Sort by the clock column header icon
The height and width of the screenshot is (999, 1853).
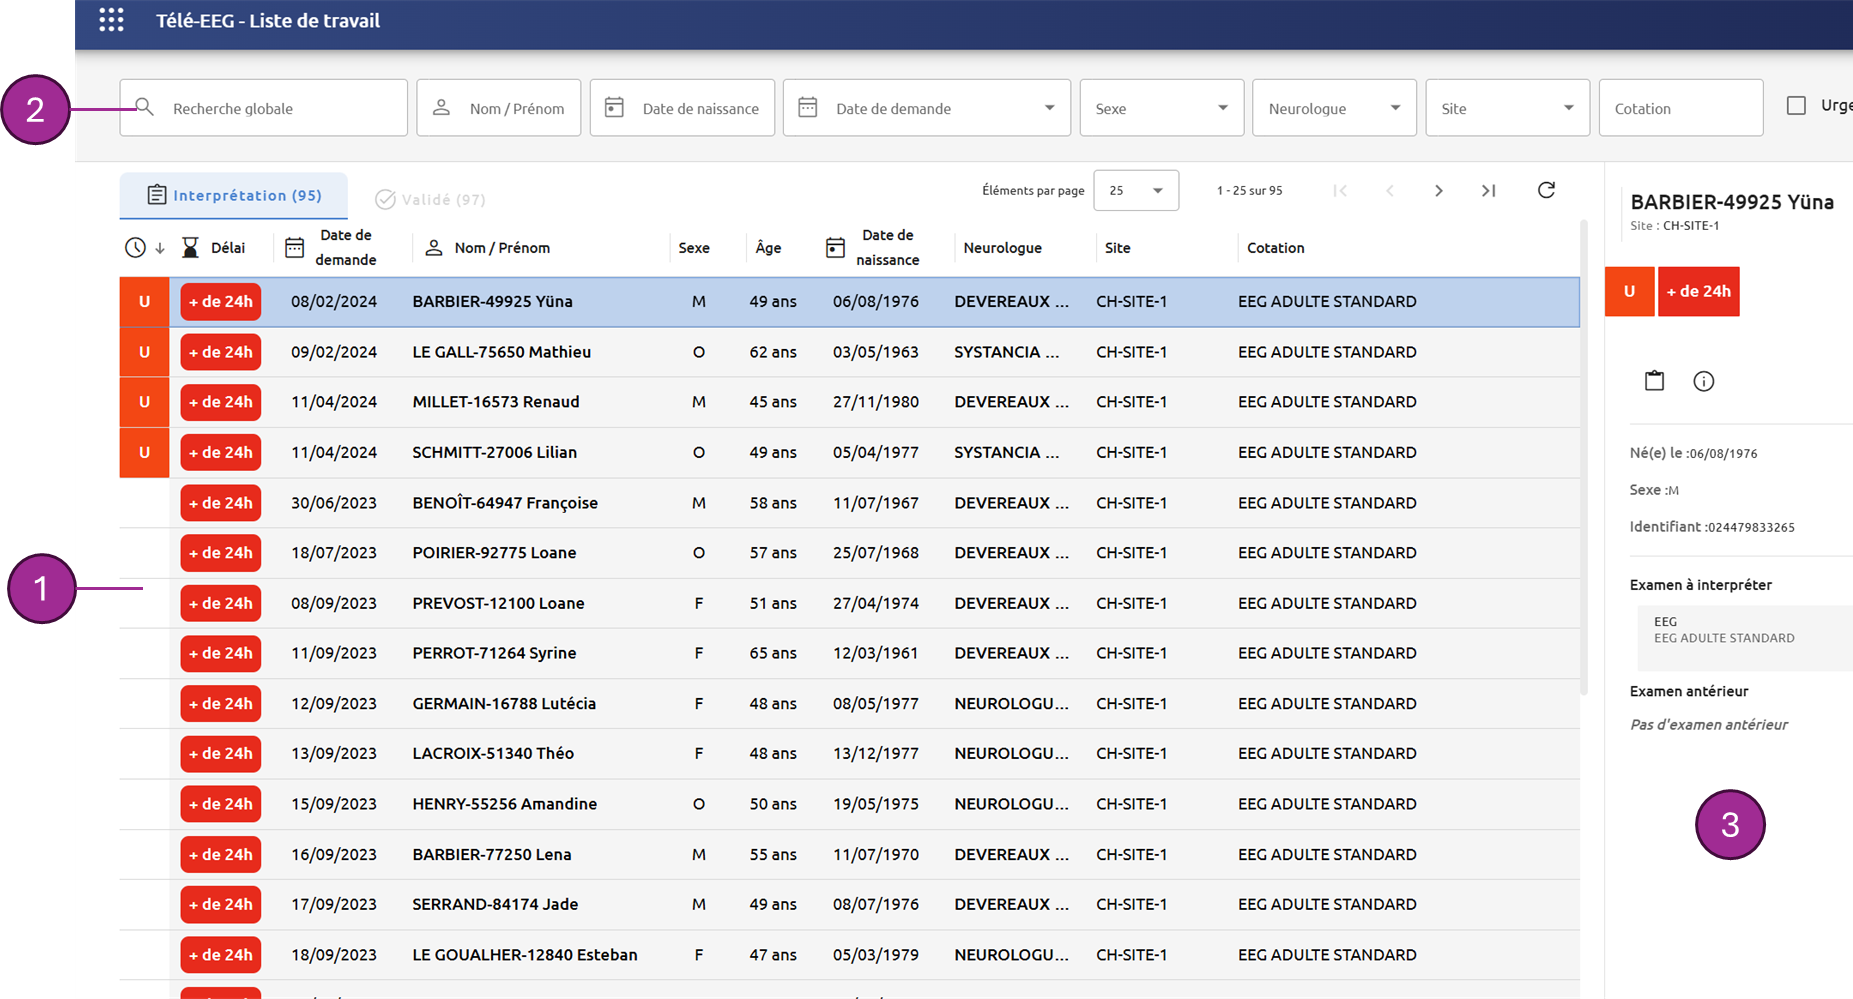click(x=136, y=248)
